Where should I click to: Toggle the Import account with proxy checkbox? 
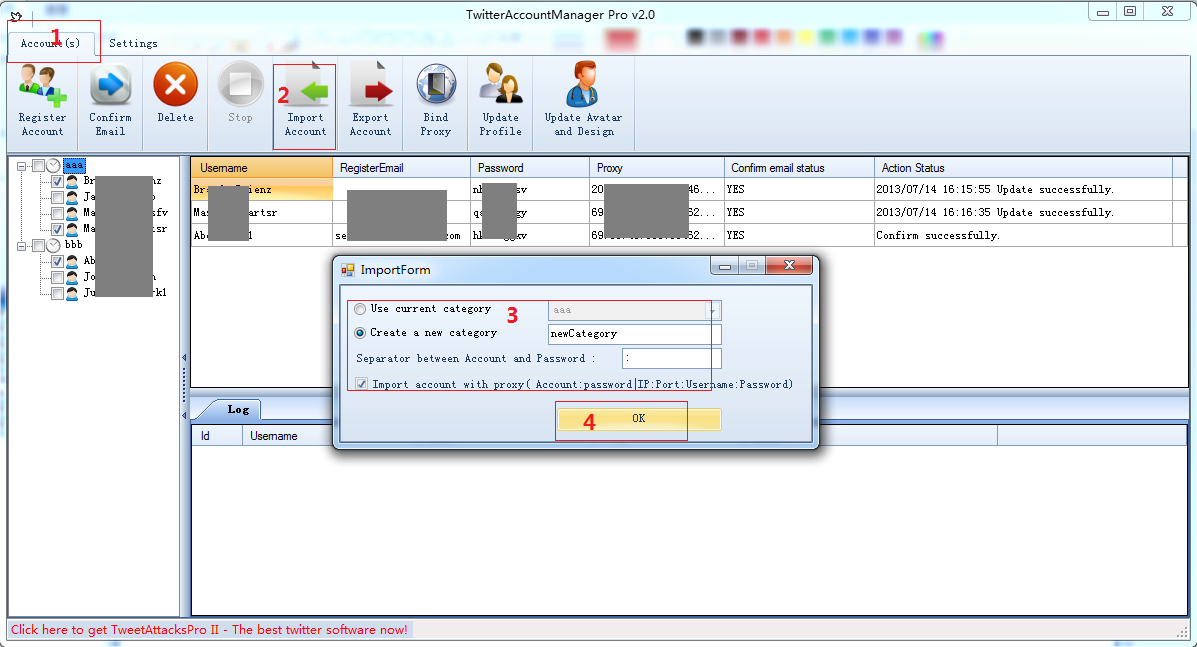coord(360,384)
